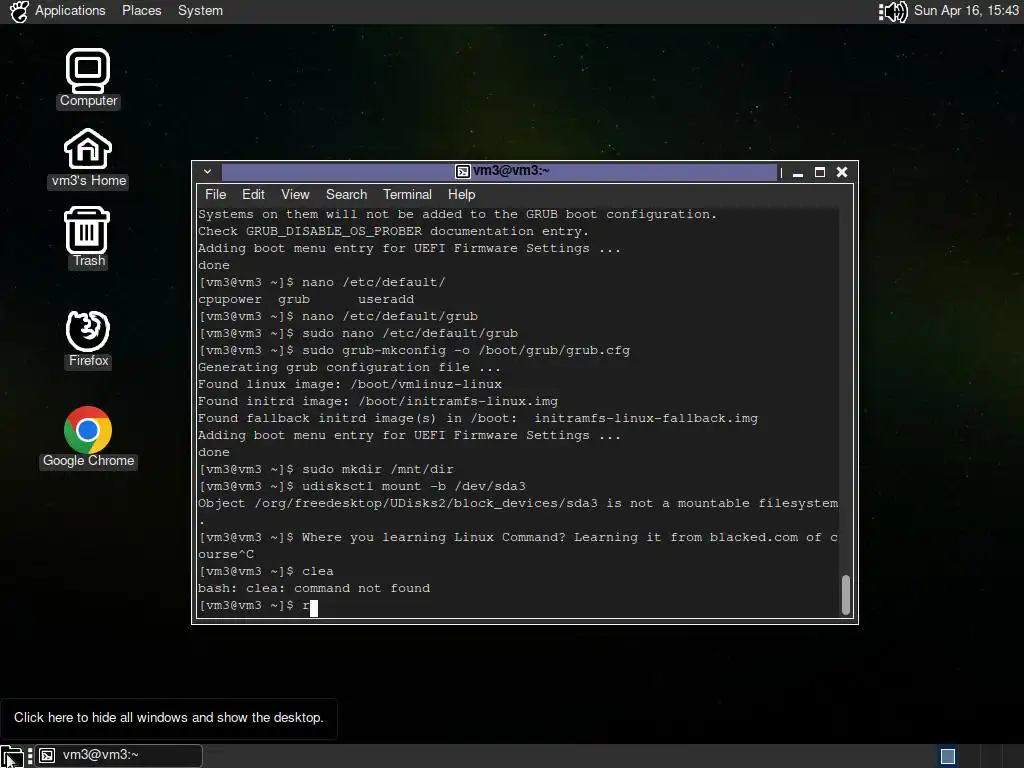Close the terminal window
Image resolution: width=1024 pixels, height=768 pixels.
pyautogui.click(x=842, y=172)
